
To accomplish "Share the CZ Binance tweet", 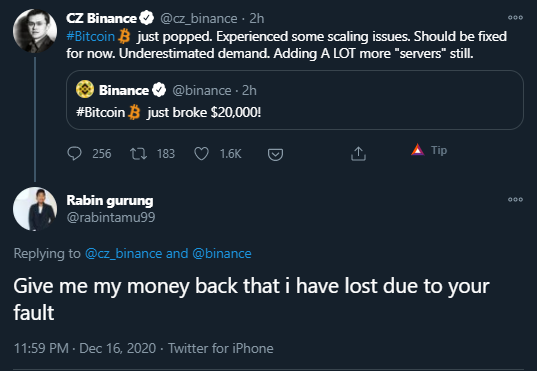I will (358, 153).
